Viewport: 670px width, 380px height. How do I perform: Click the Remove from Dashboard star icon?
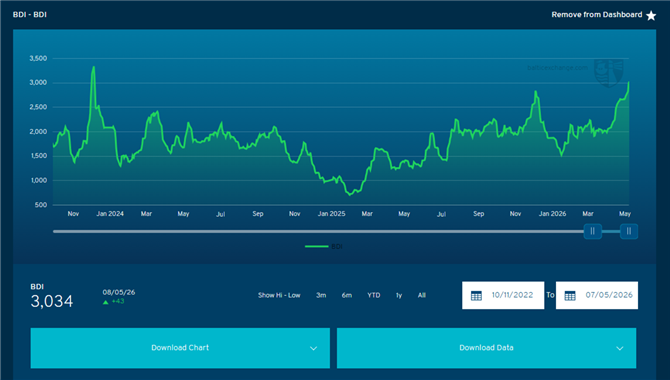651,16
